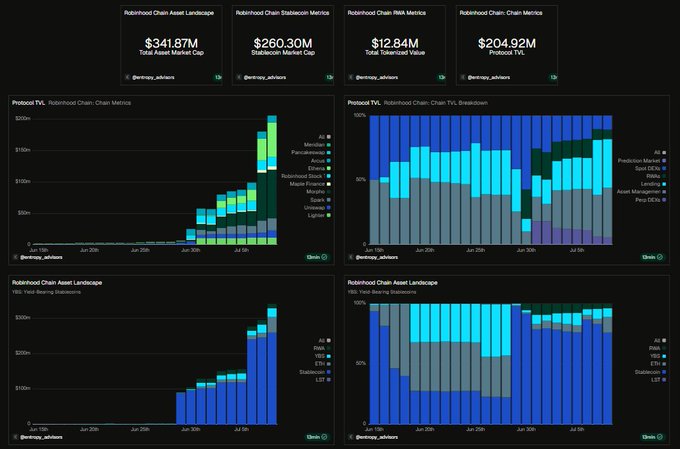Open @entropy_advisors link on Total Asset Market Cap card

(153, 77)
